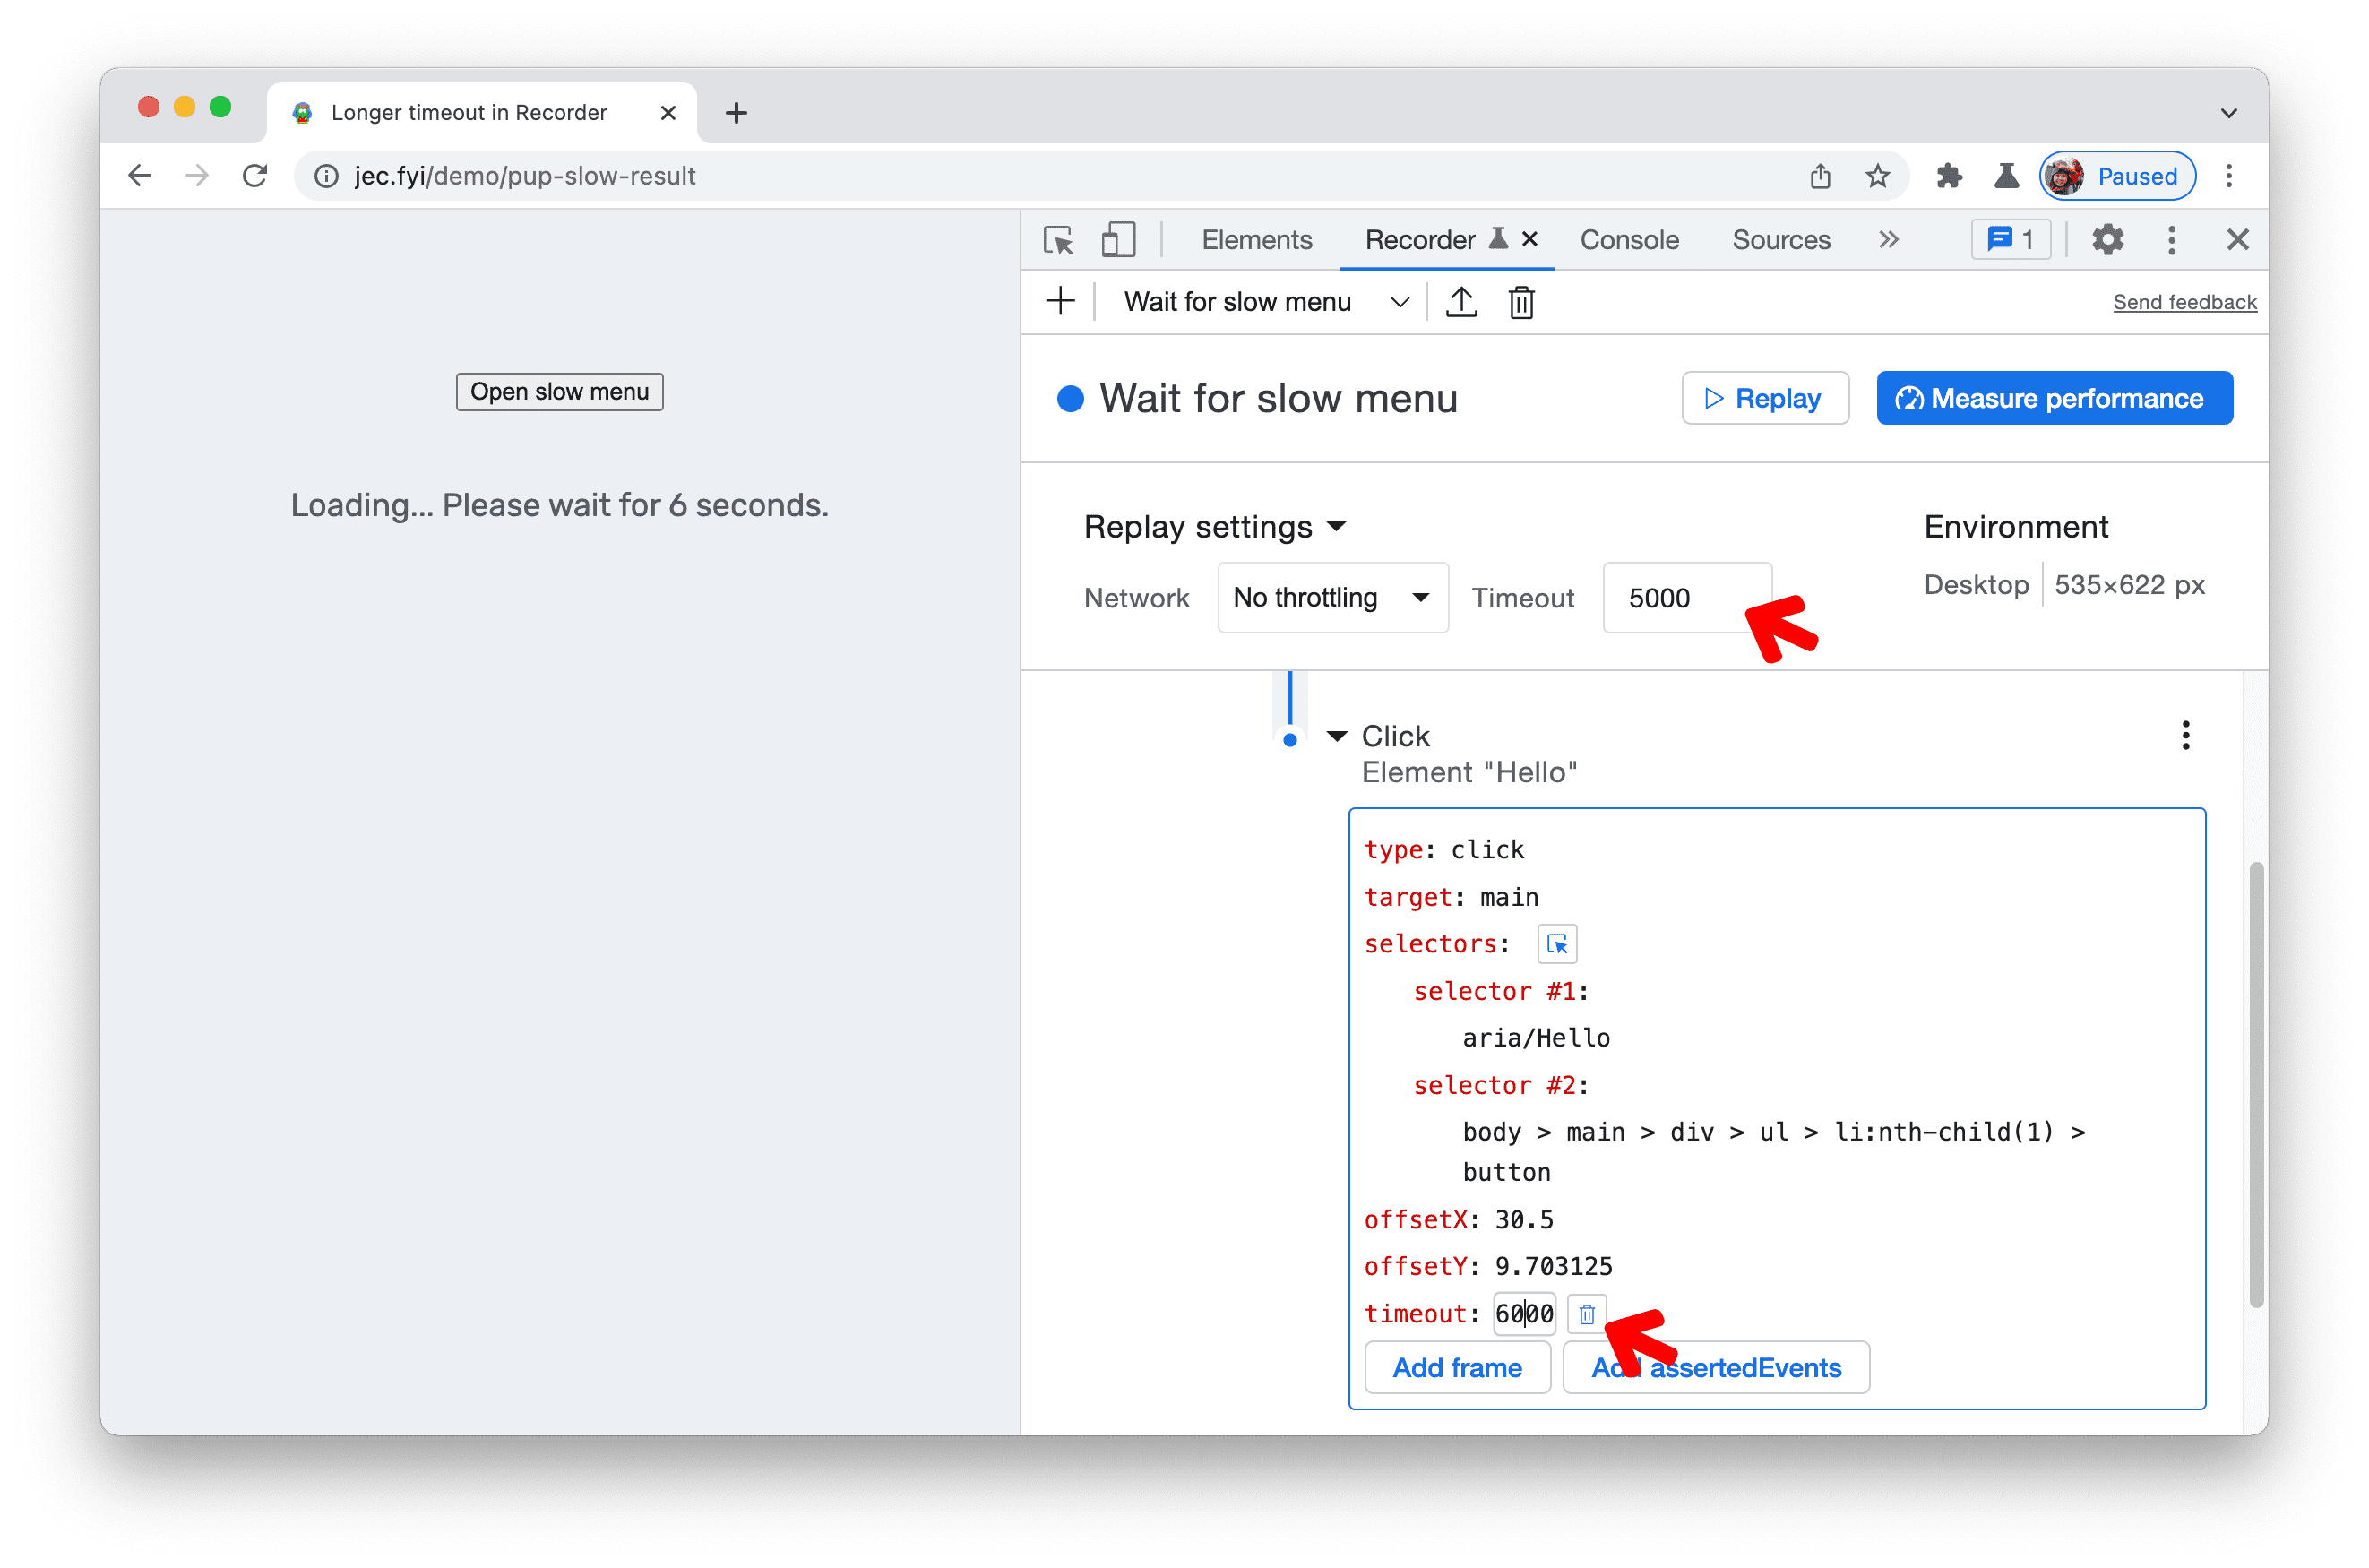Open the Network throttling dropdown

tap(1330, 600)
